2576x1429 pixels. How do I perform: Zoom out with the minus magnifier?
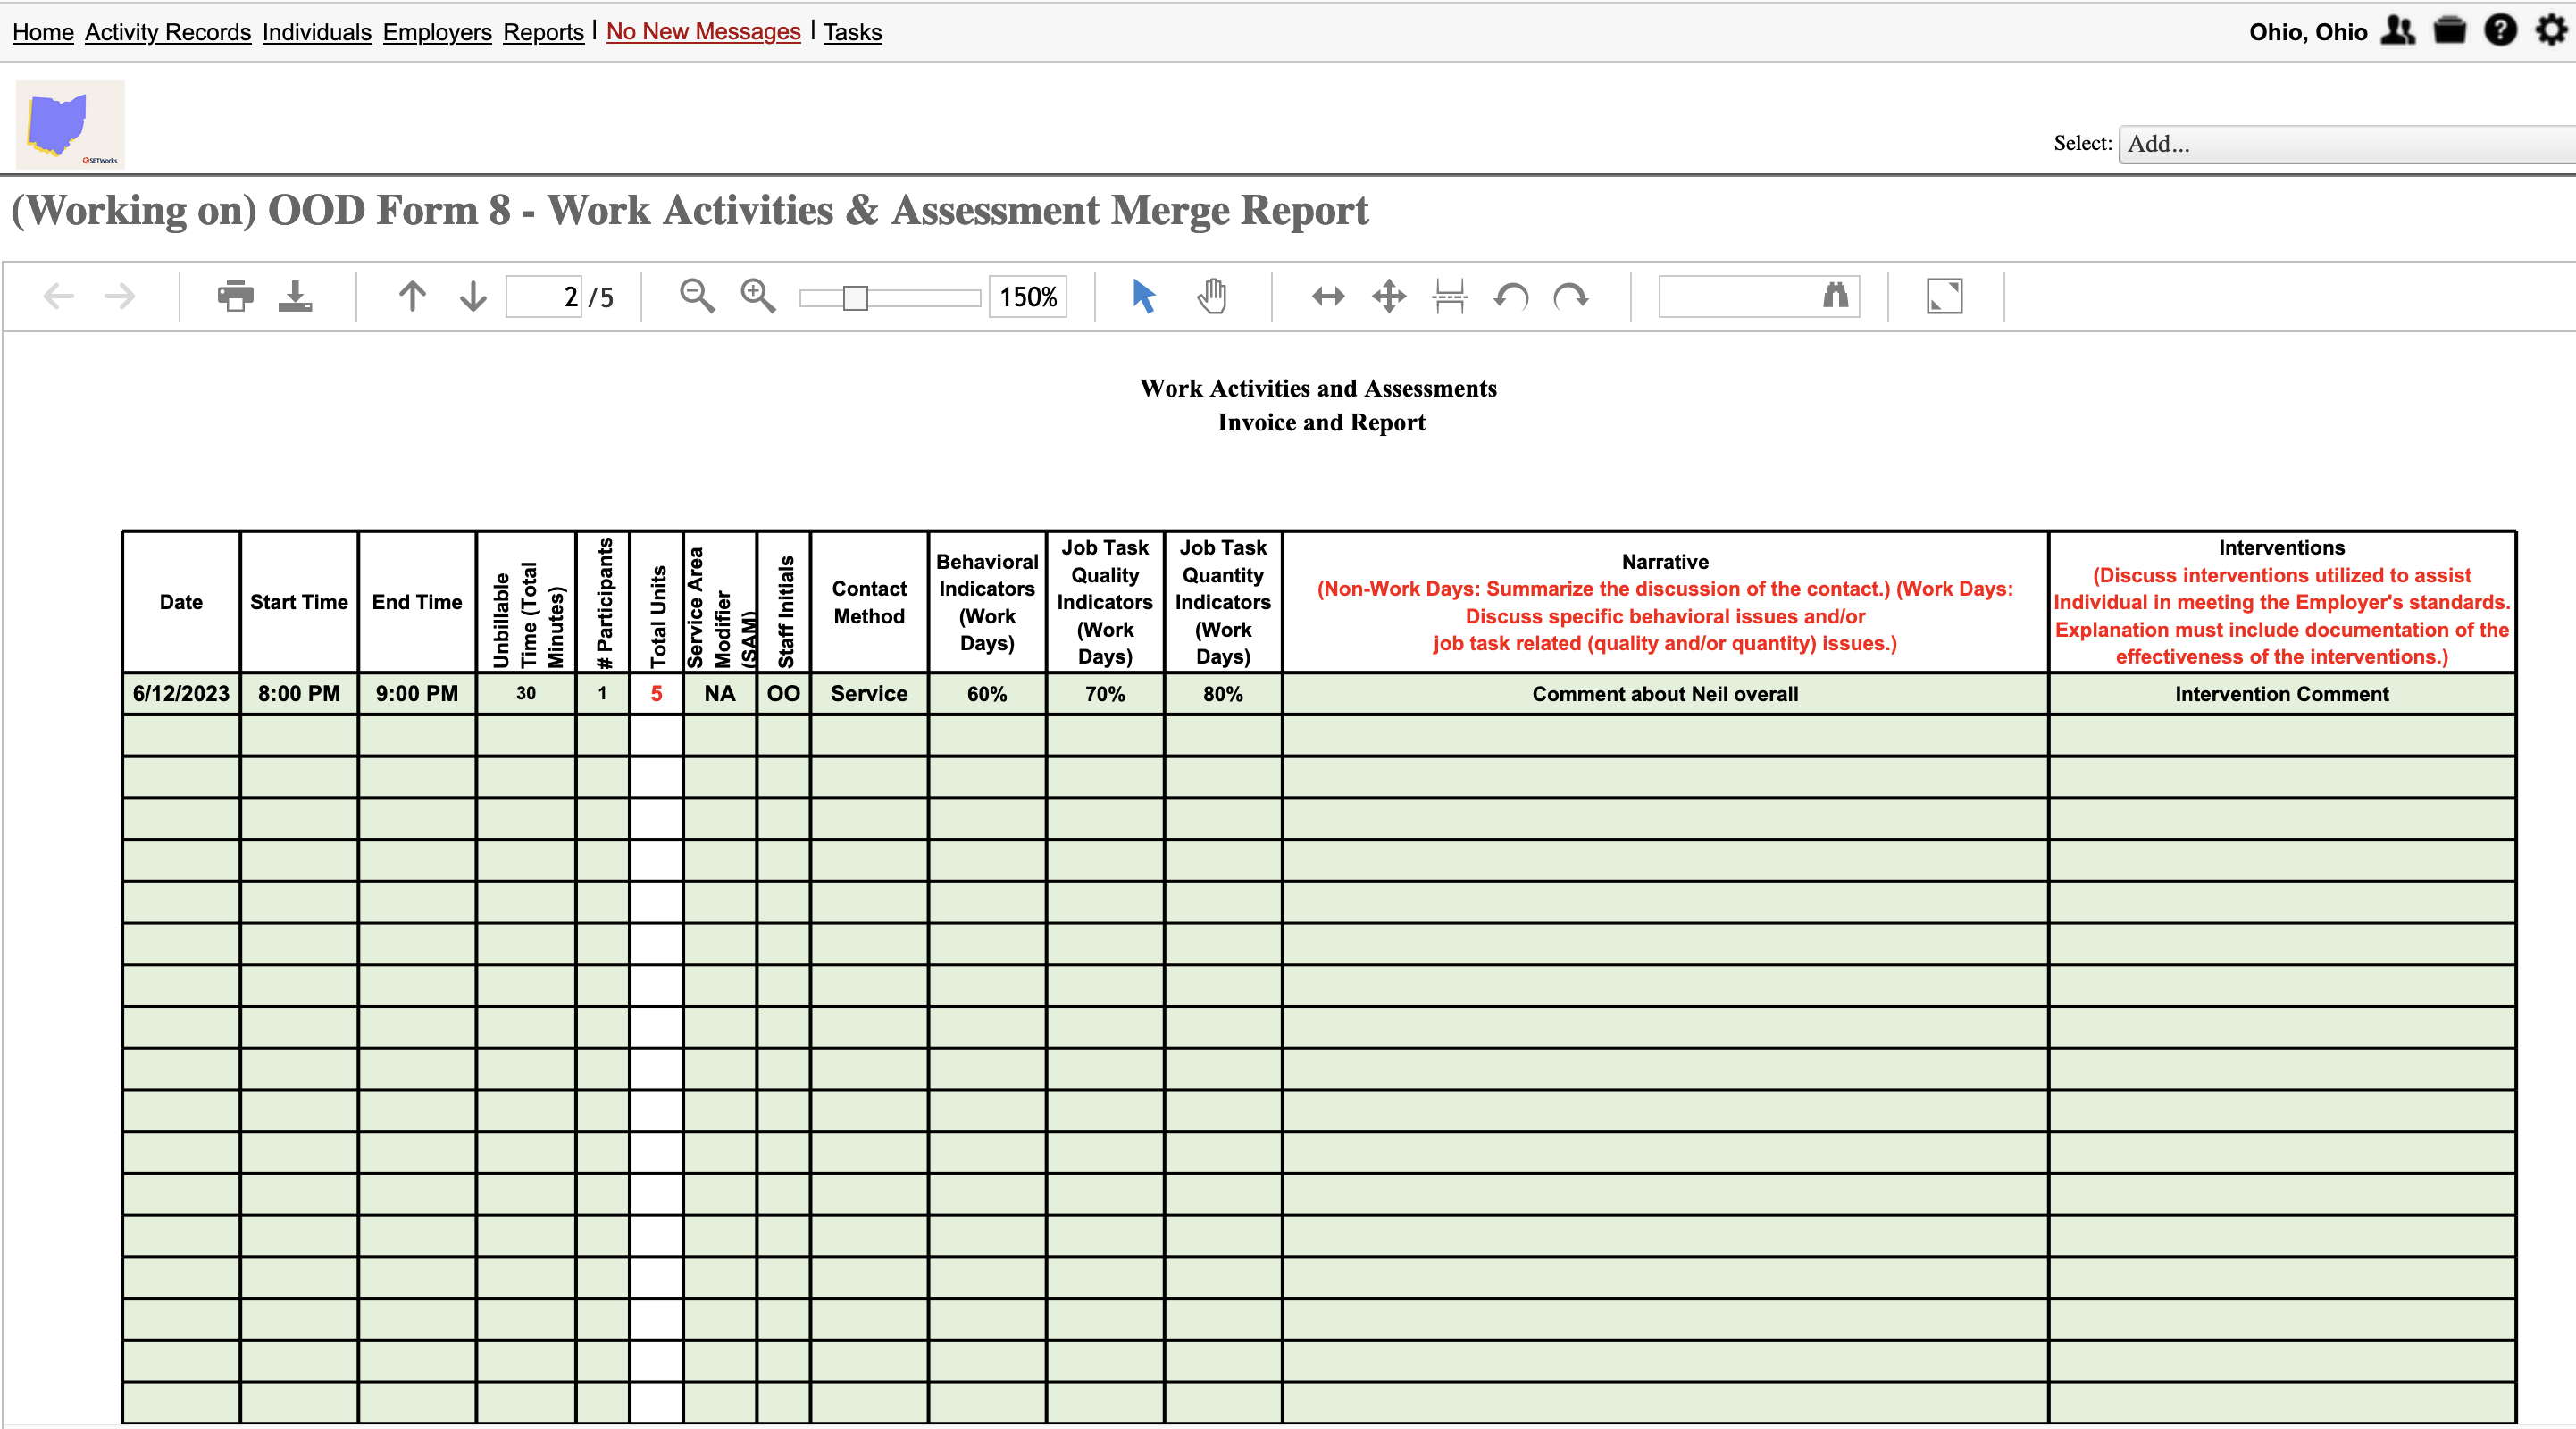point(697,296)
